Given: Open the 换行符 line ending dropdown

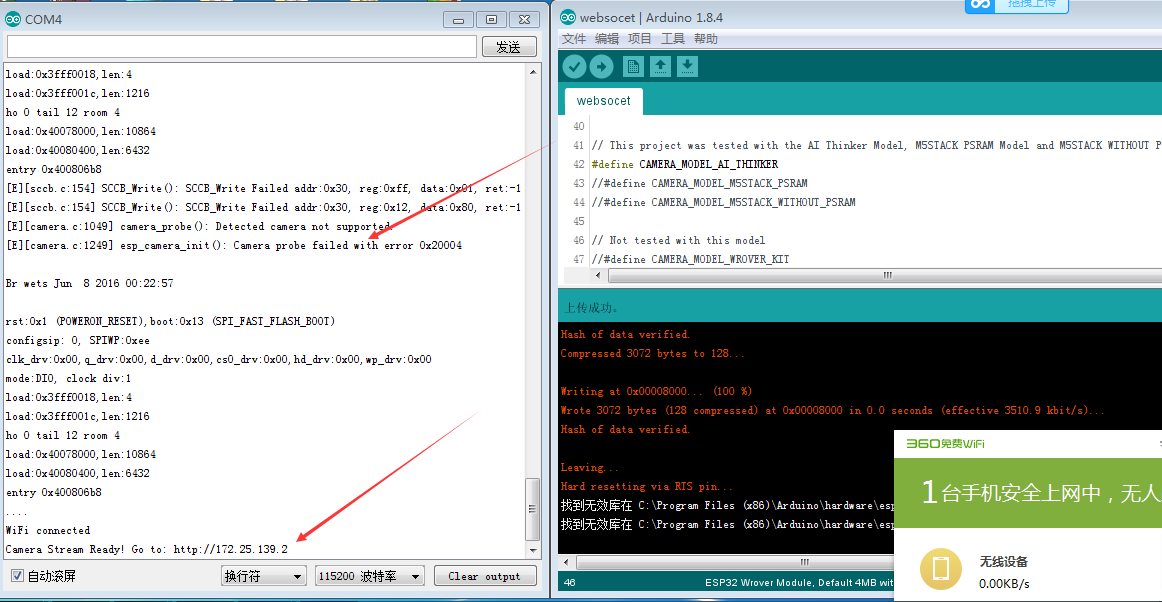Looking at the screenshot, I should click(264, 576).
